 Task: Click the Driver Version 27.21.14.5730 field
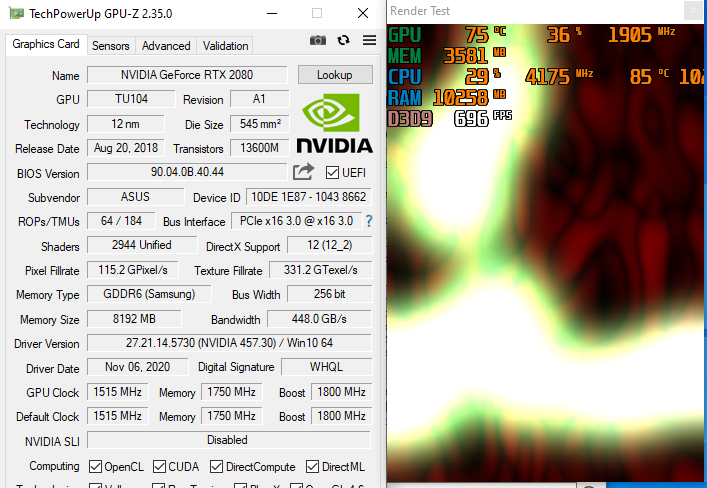tap(230, 343)
